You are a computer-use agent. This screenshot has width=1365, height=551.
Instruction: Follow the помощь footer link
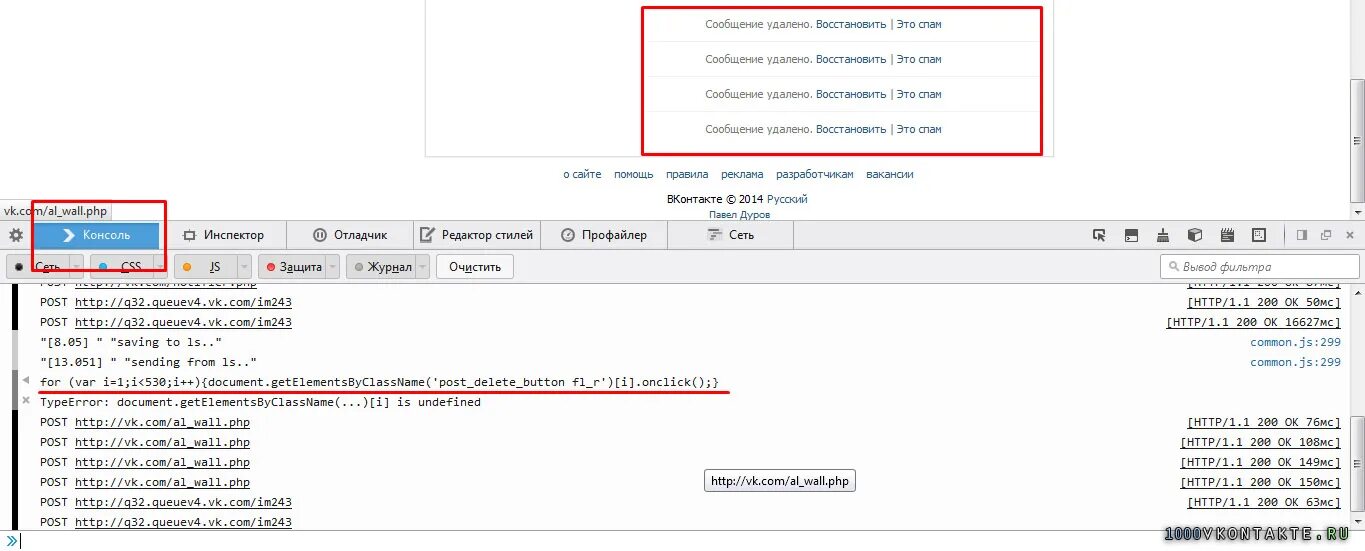633,174
